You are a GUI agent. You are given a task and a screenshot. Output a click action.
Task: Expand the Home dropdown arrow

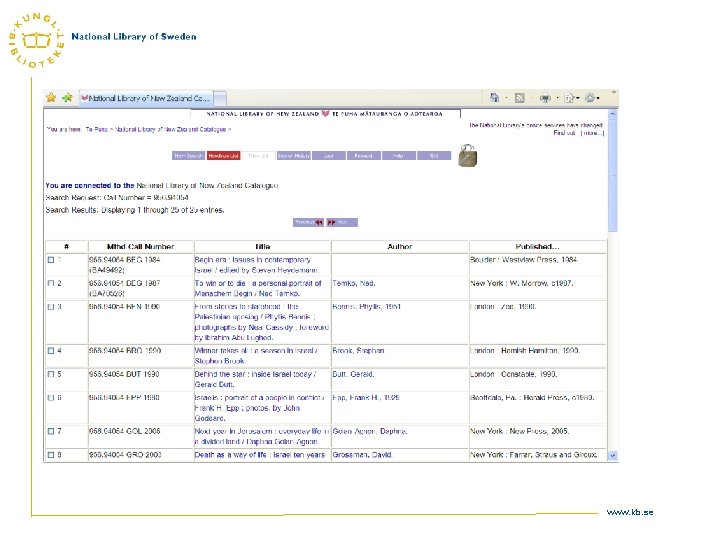(x=506, y=98)
